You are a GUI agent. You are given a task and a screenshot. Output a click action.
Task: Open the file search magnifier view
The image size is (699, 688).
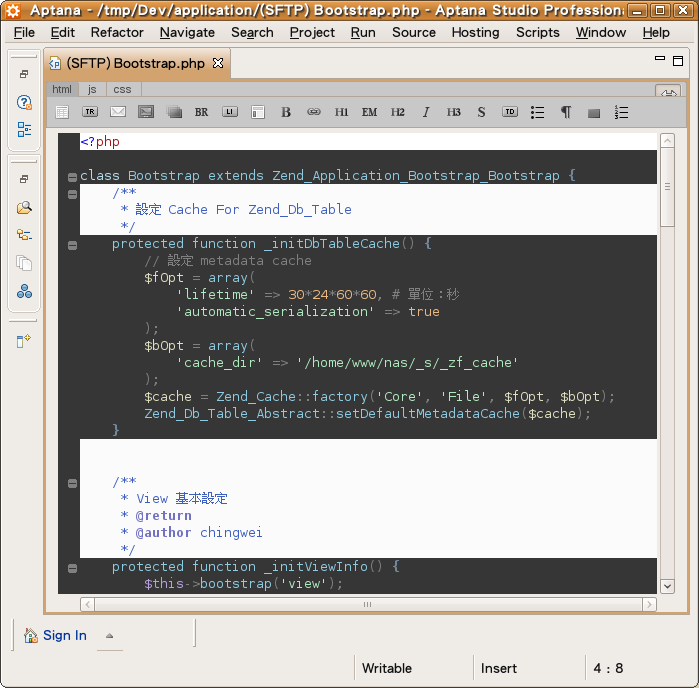(x=24, y=207)
